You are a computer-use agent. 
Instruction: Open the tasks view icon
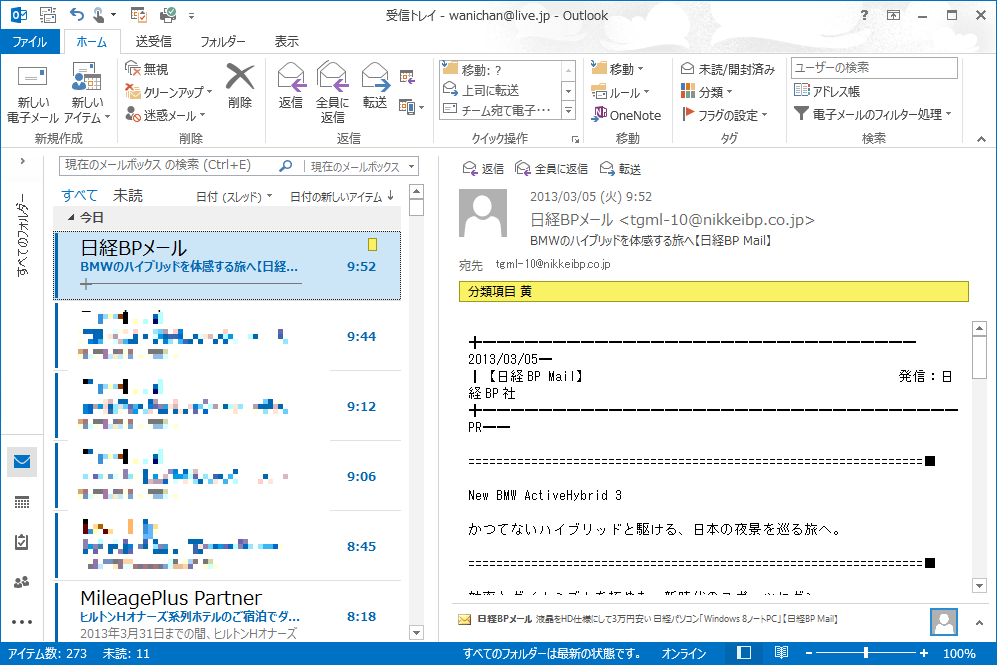[x=22, y=542]
